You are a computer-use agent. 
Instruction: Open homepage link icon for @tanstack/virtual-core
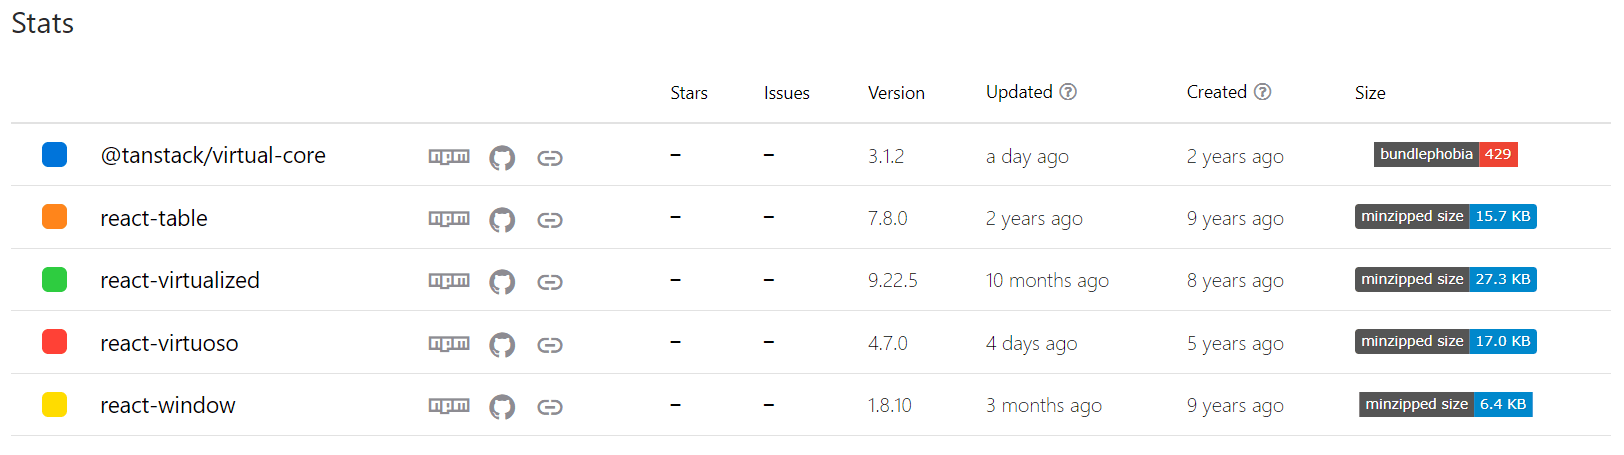point(549,158)
